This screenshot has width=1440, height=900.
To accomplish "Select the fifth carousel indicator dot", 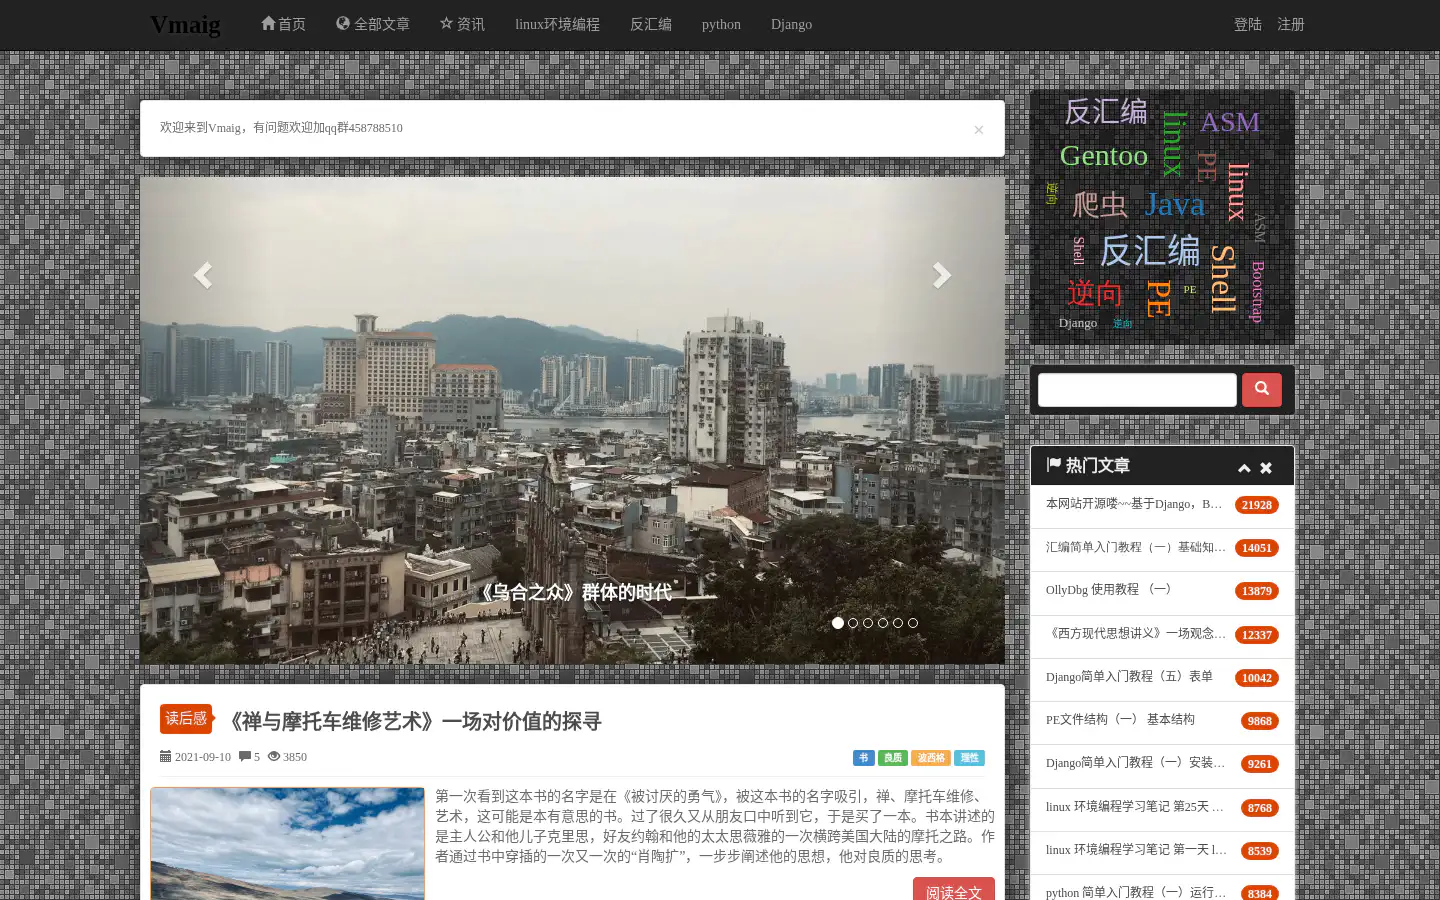I will click(x=898, y=623).
